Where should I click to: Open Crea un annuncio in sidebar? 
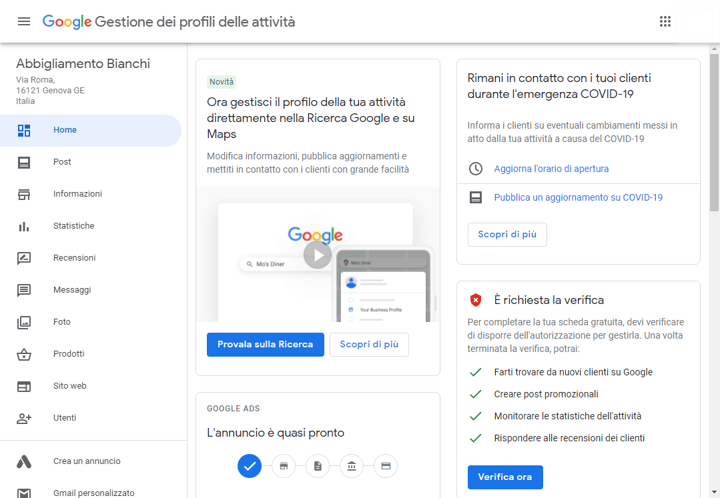90,461
